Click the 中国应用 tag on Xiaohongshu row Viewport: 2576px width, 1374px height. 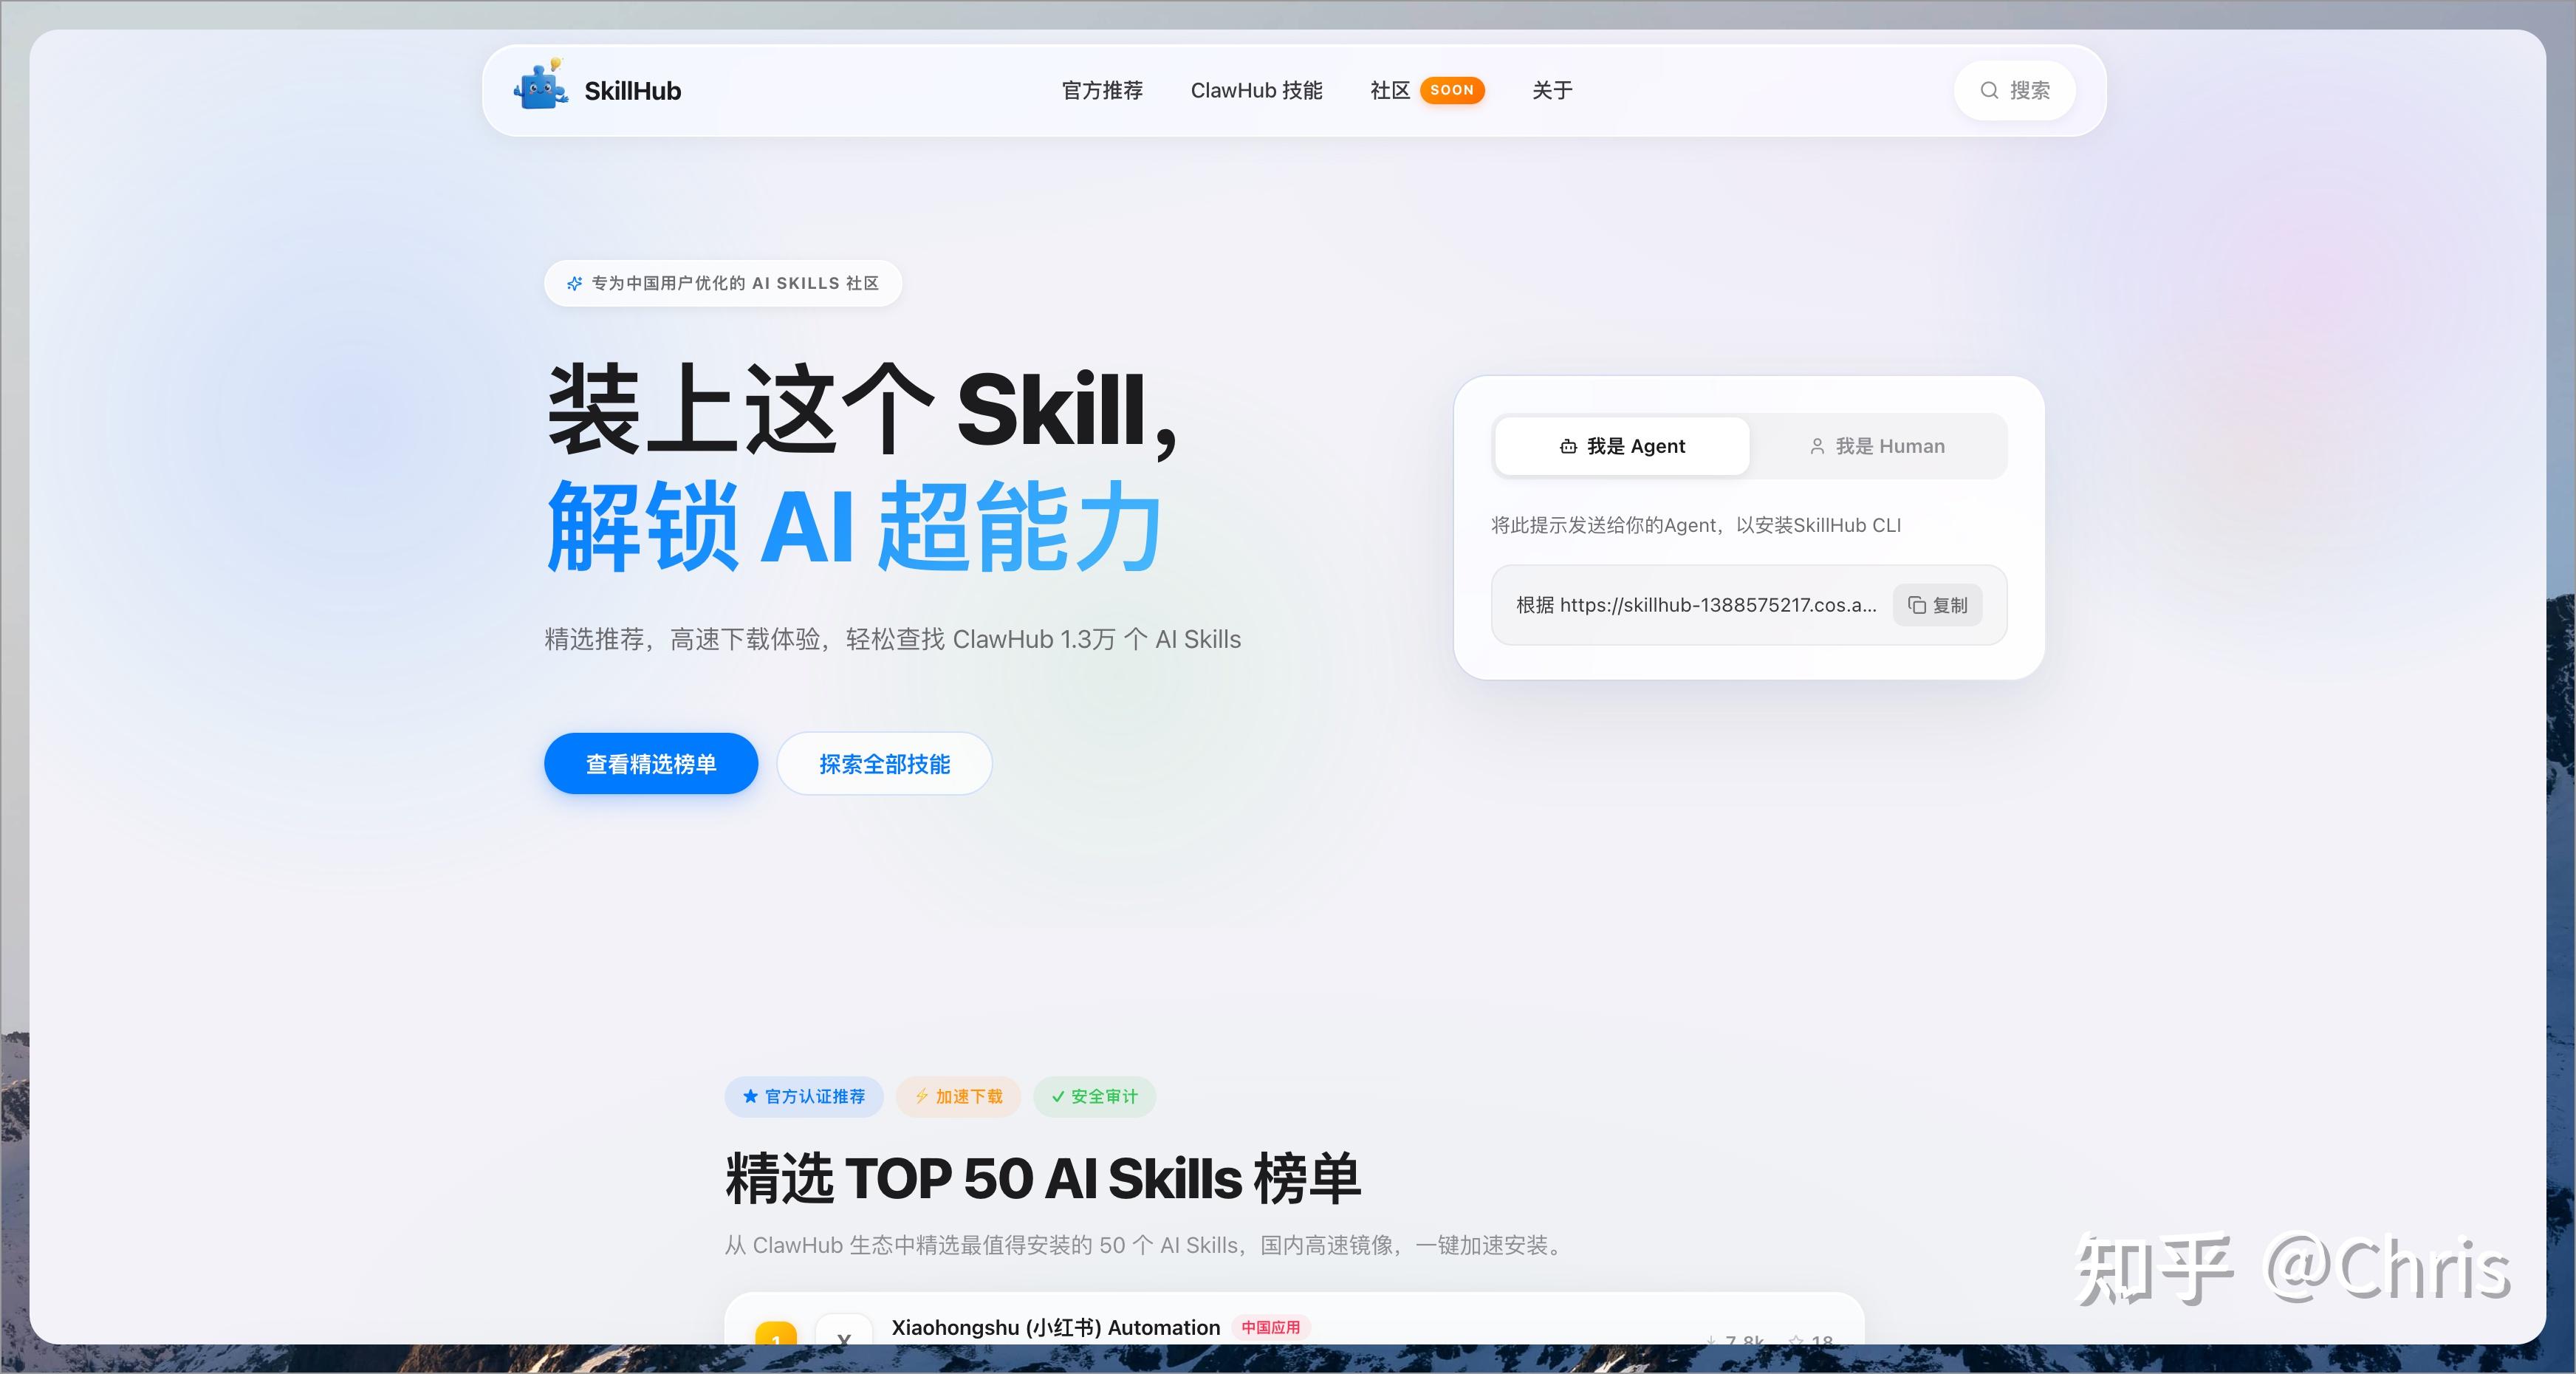[1270, 1328]
